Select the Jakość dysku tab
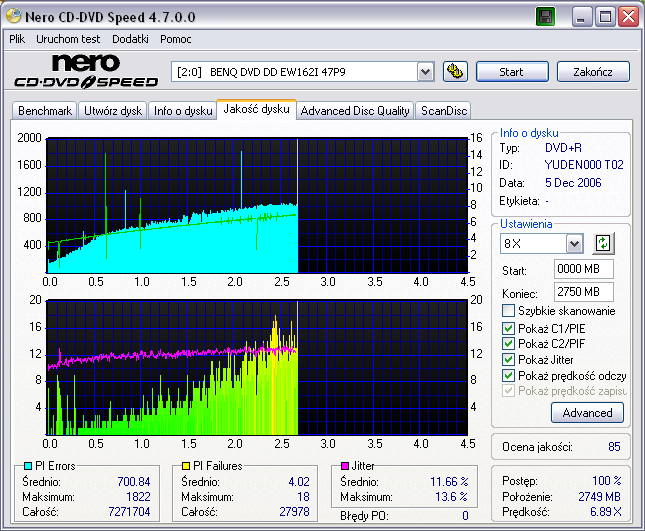Image resolution: width=645 pixels, height=531 pixels. (x=256, y=109)
